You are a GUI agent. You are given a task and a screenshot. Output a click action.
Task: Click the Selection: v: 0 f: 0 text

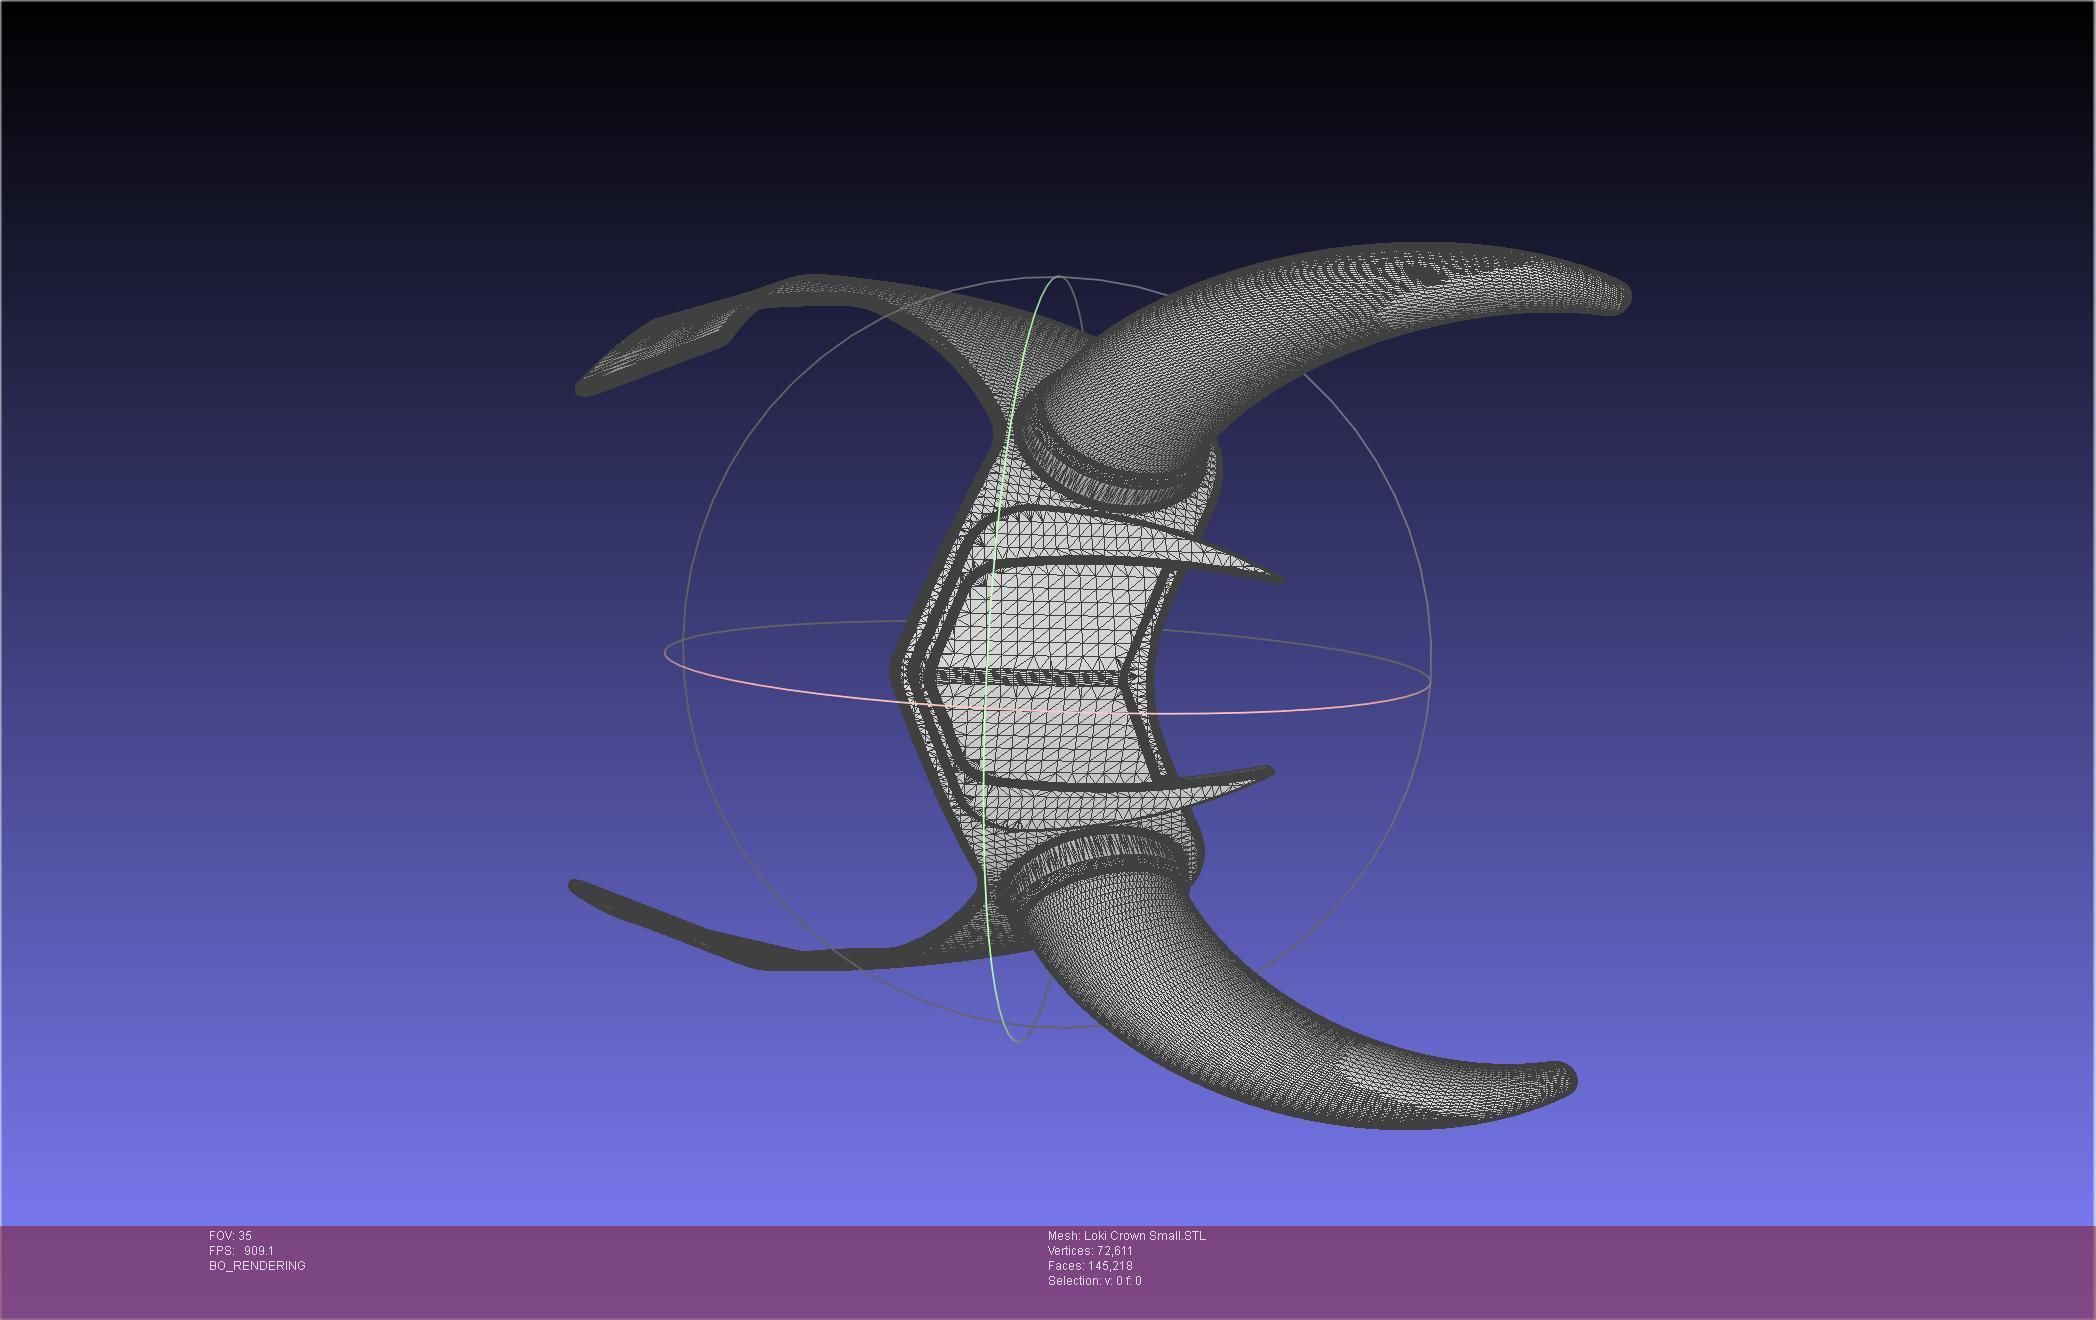coord(1094,1281)
